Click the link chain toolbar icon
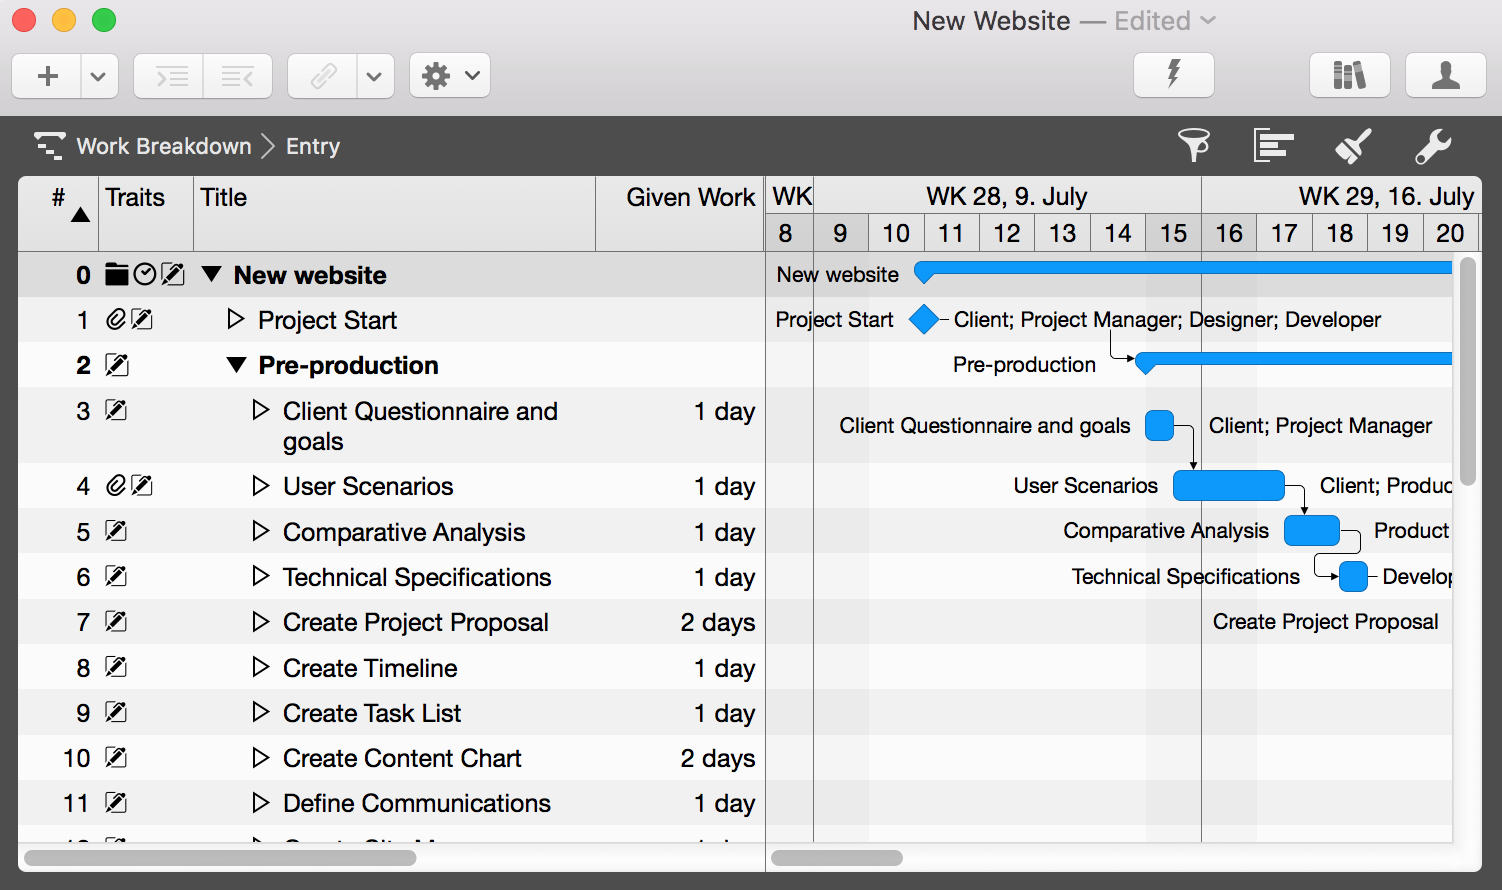 323,76
